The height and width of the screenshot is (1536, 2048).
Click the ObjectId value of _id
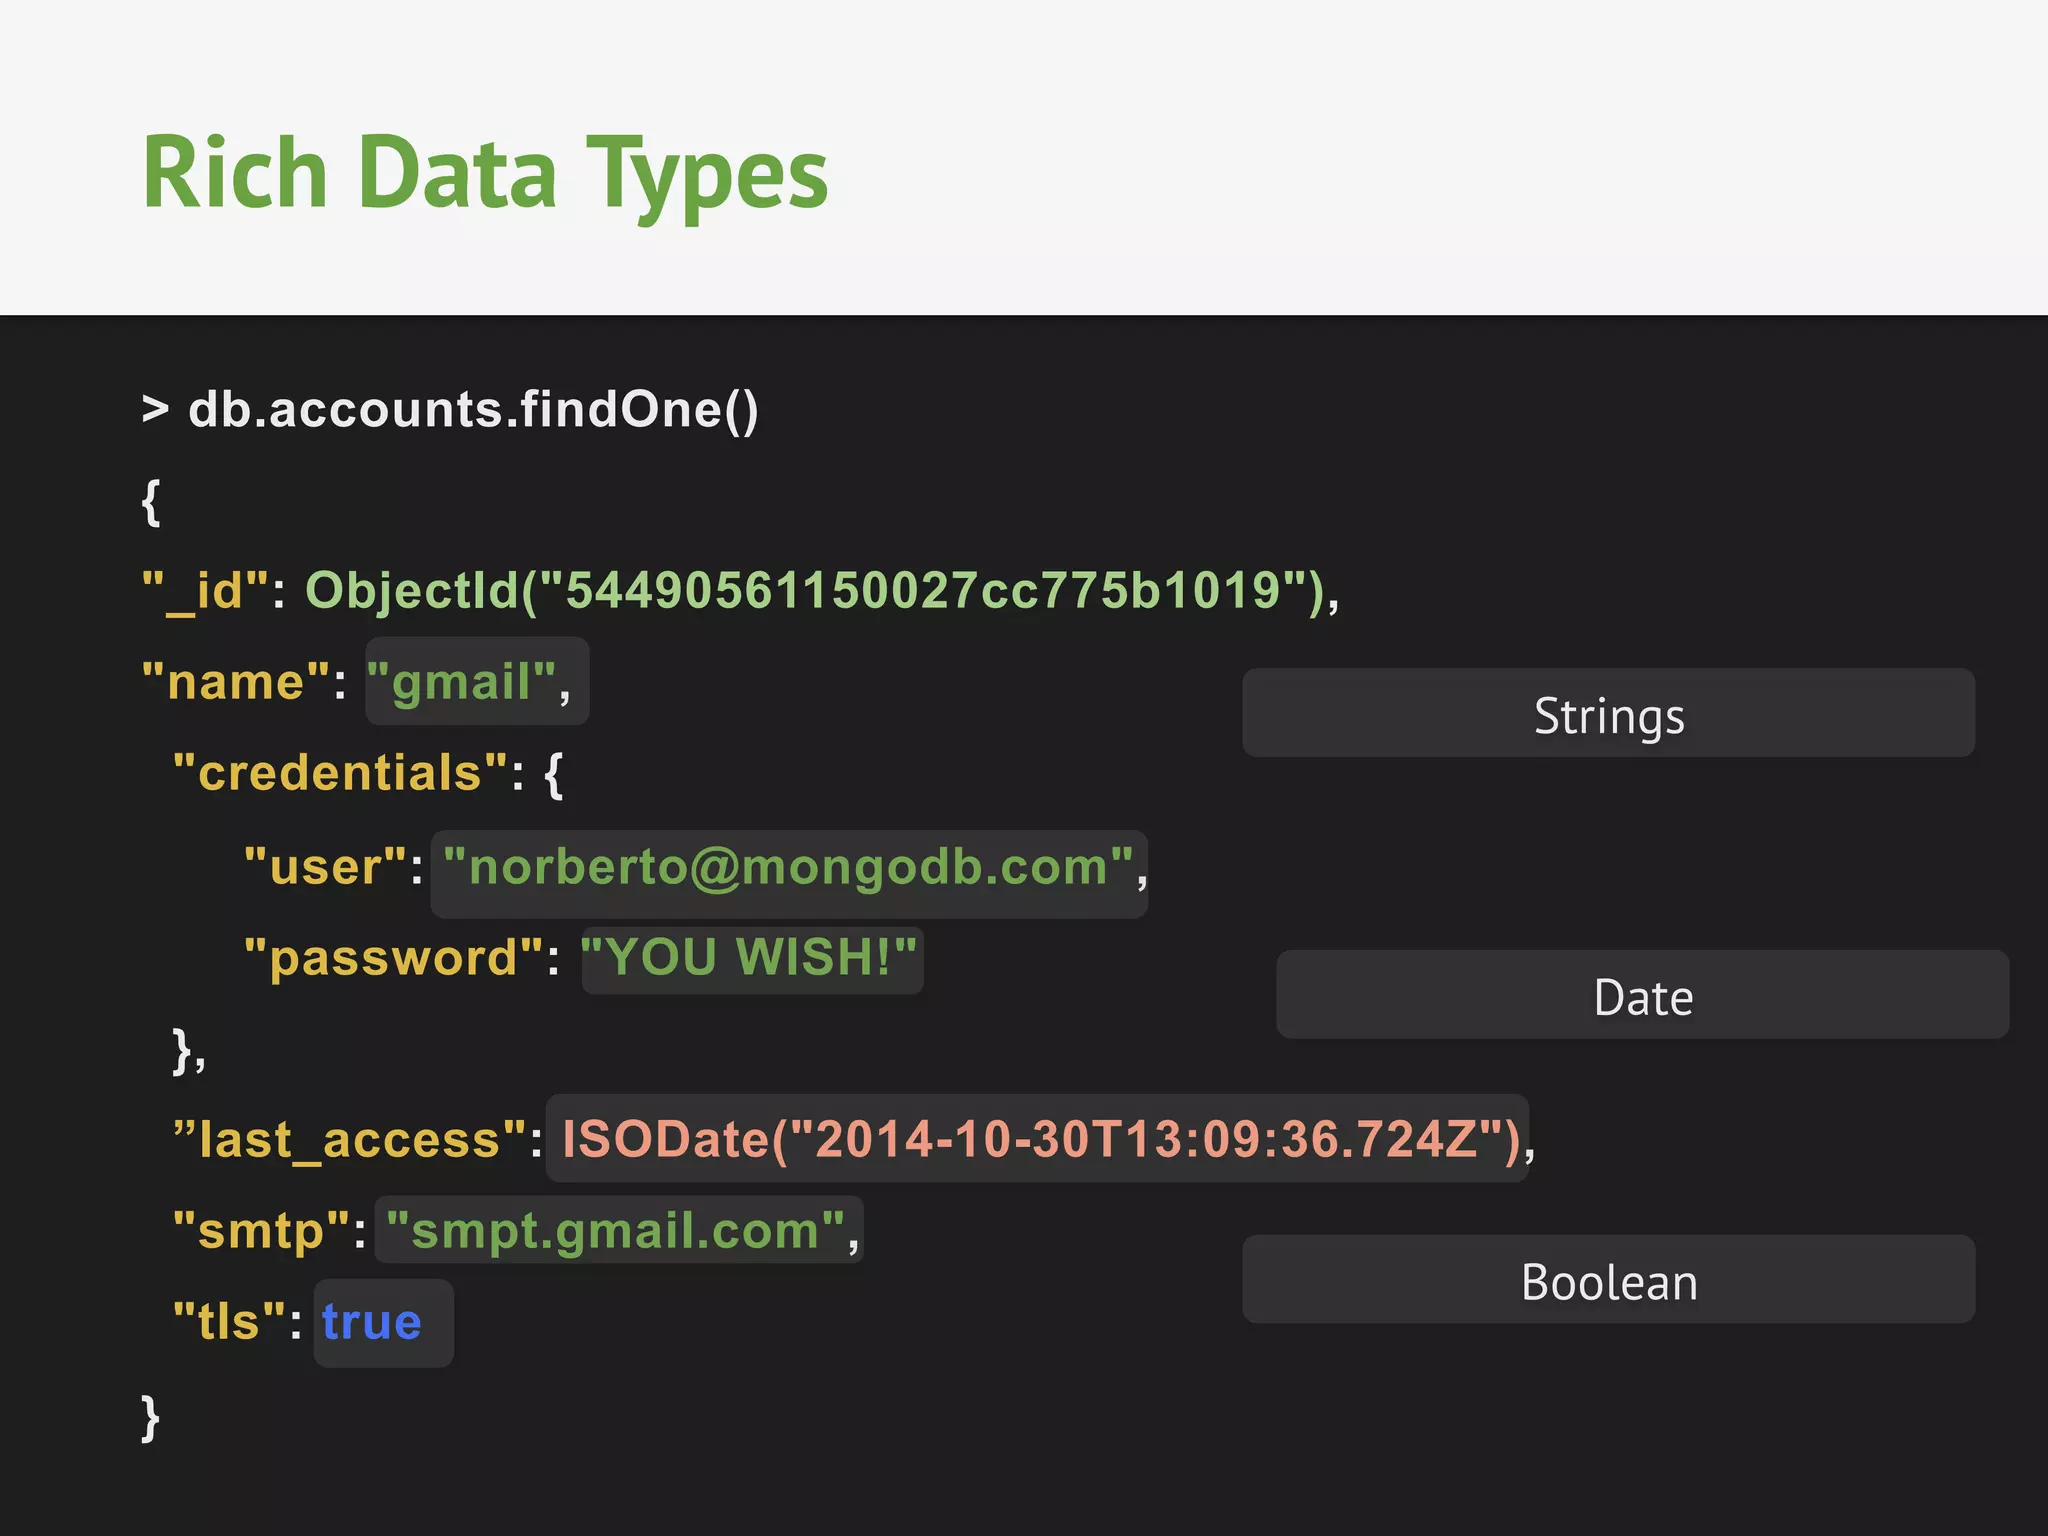pos(810,591)
